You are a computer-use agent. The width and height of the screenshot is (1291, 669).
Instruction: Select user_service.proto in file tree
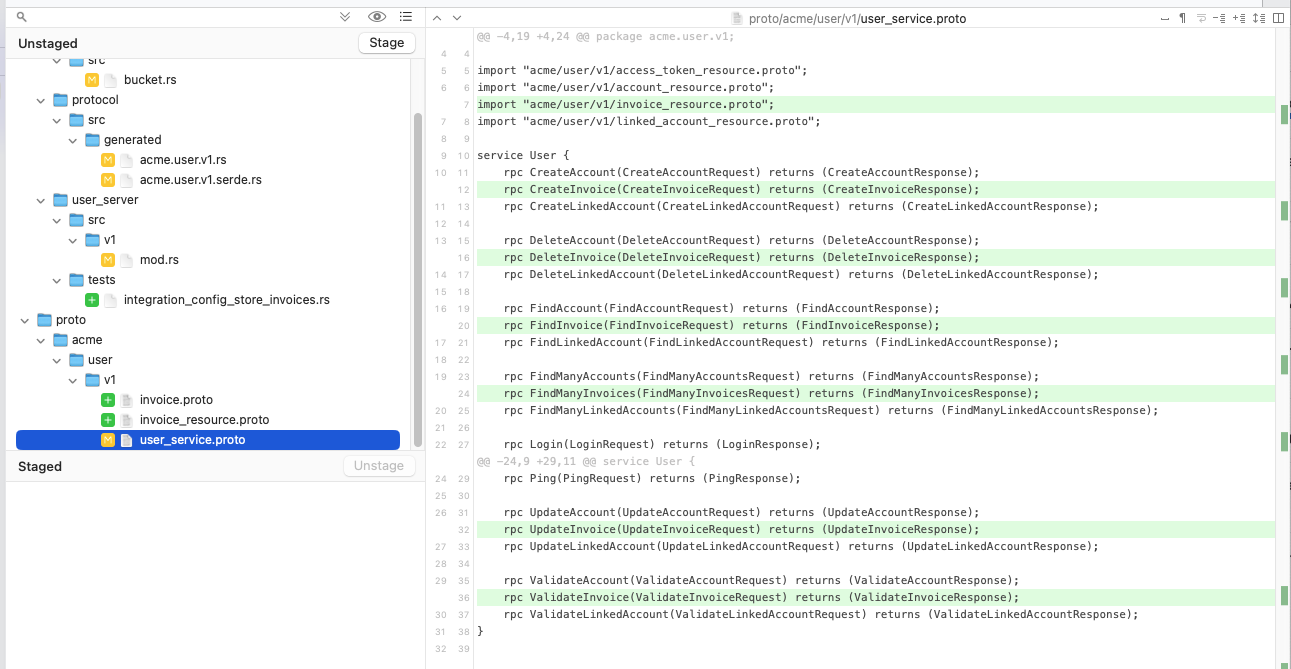click(x=208, y=440)
